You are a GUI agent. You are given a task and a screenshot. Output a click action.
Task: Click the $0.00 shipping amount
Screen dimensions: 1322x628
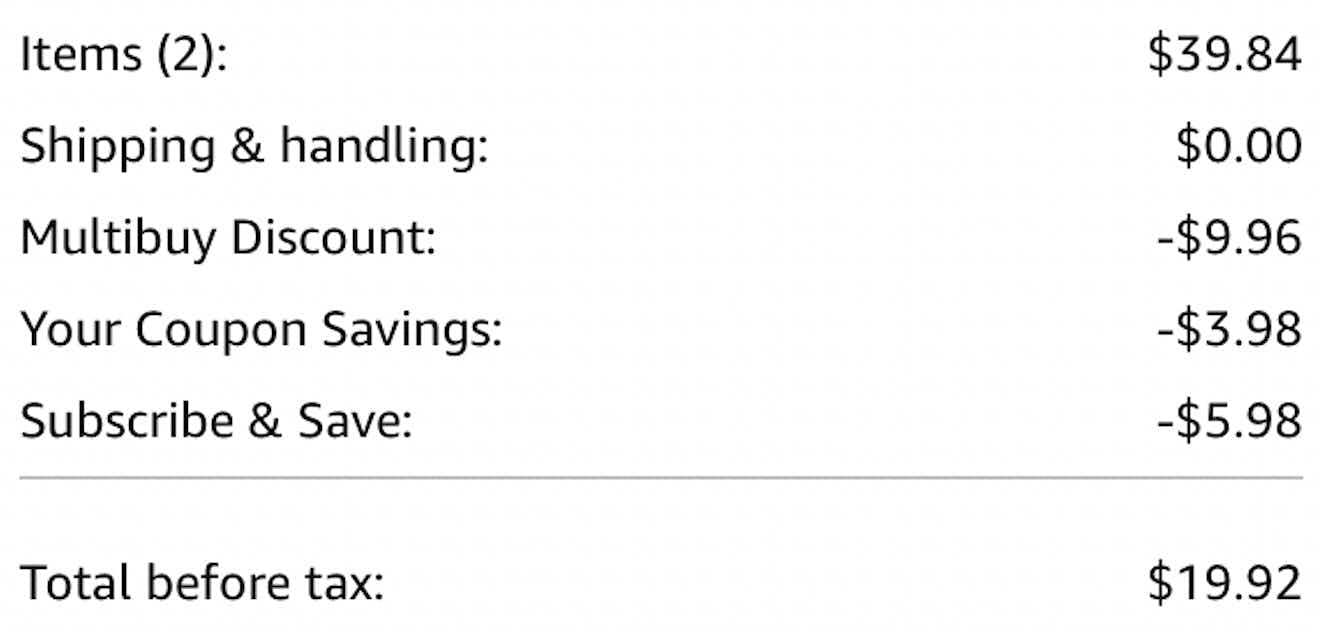coord(1239,147)
